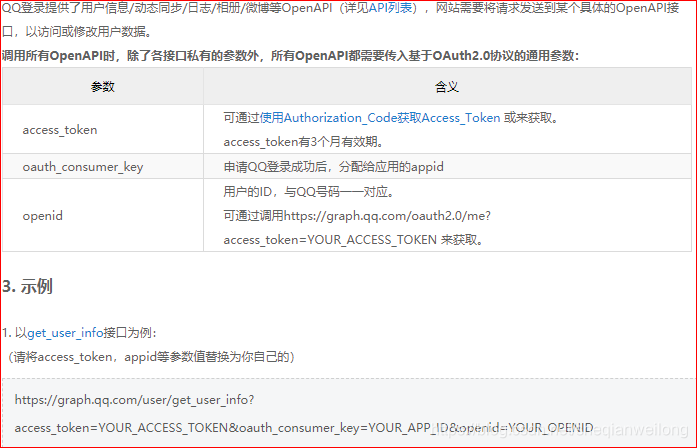The height and width of the screenshot is (448, 697).
Task: Select the 参数 column header
Action: pos(103,87)
